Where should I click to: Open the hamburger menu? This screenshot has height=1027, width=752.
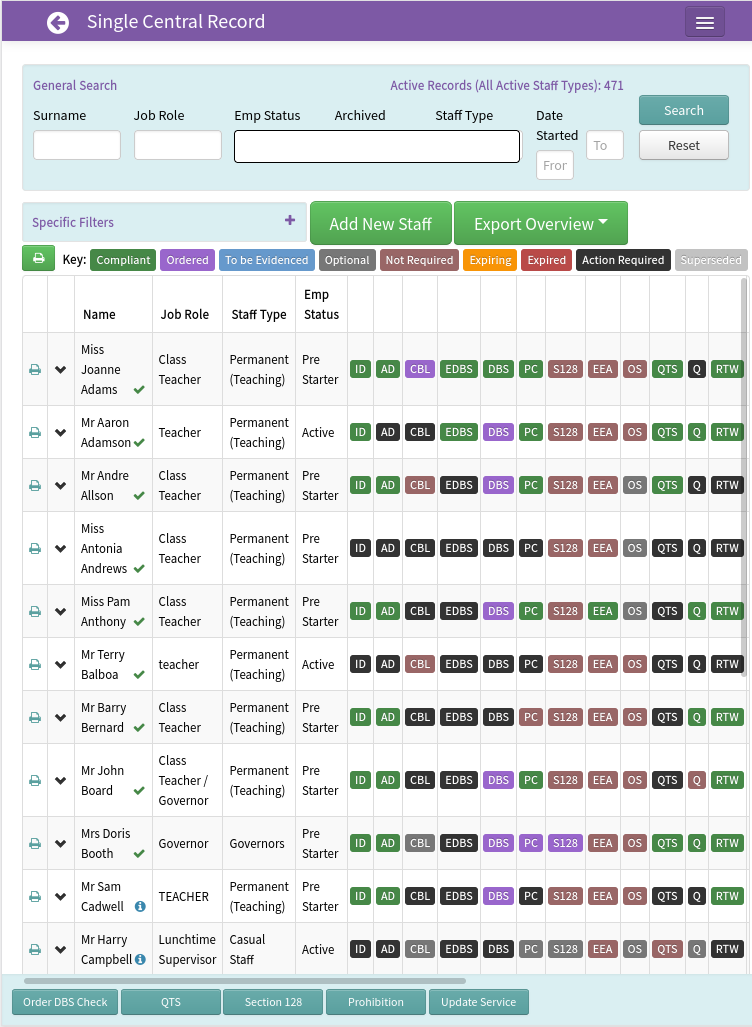coord(705,22)
